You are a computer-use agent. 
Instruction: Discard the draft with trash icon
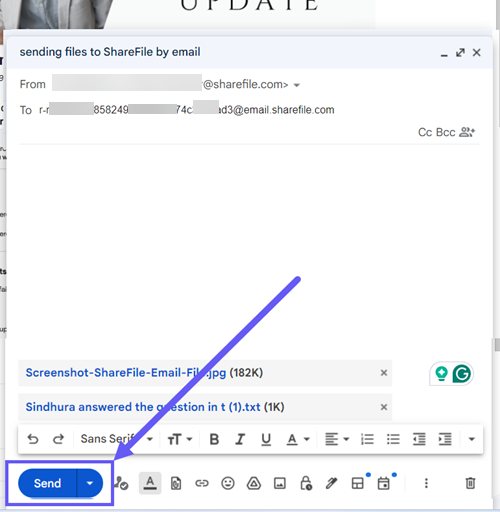(x=470, y=483)
